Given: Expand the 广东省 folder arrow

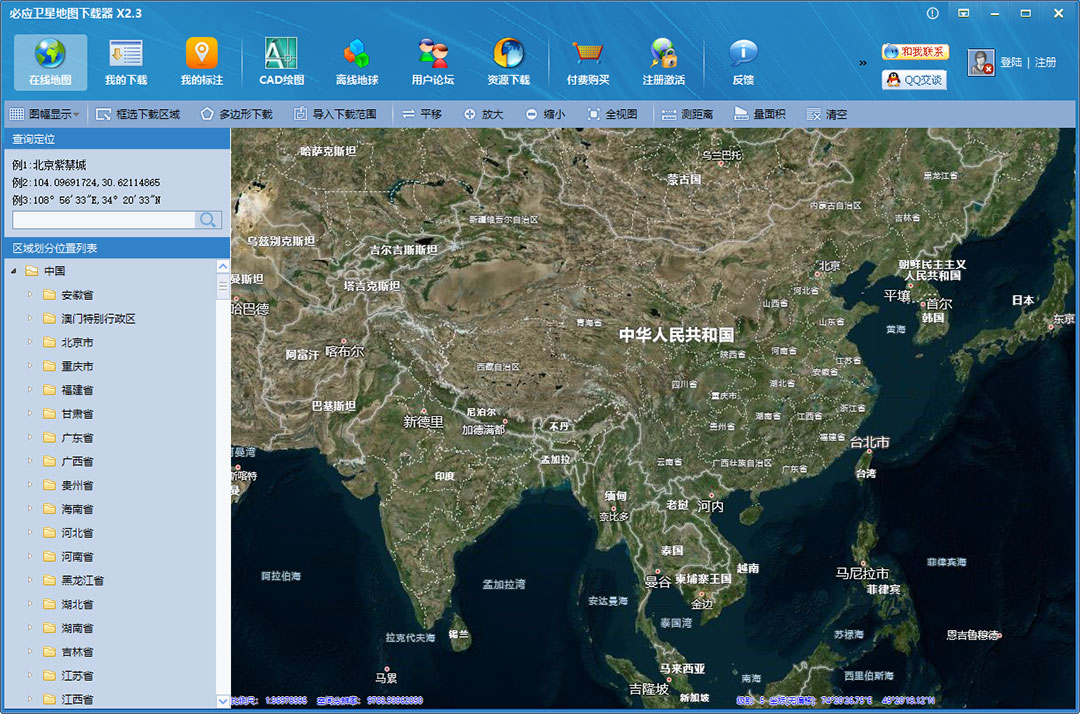Looking at the screenshot, I should coord(30,438).
